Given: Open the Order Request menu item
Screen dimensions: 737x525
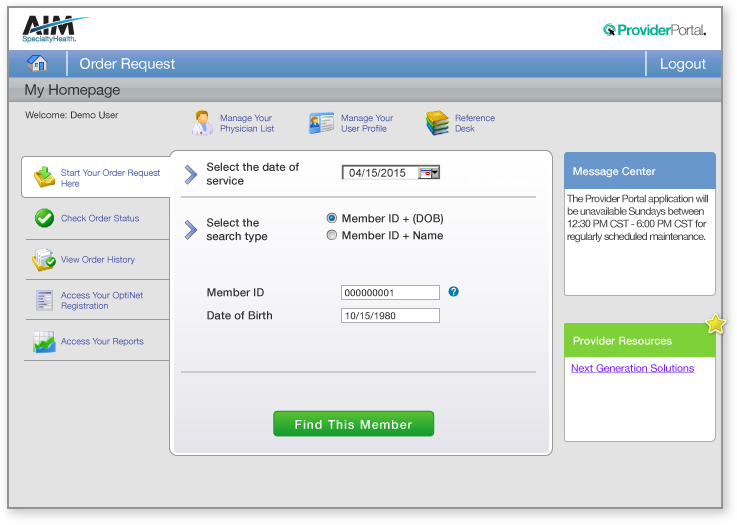Looking at the screenshot, I should 127,64.
